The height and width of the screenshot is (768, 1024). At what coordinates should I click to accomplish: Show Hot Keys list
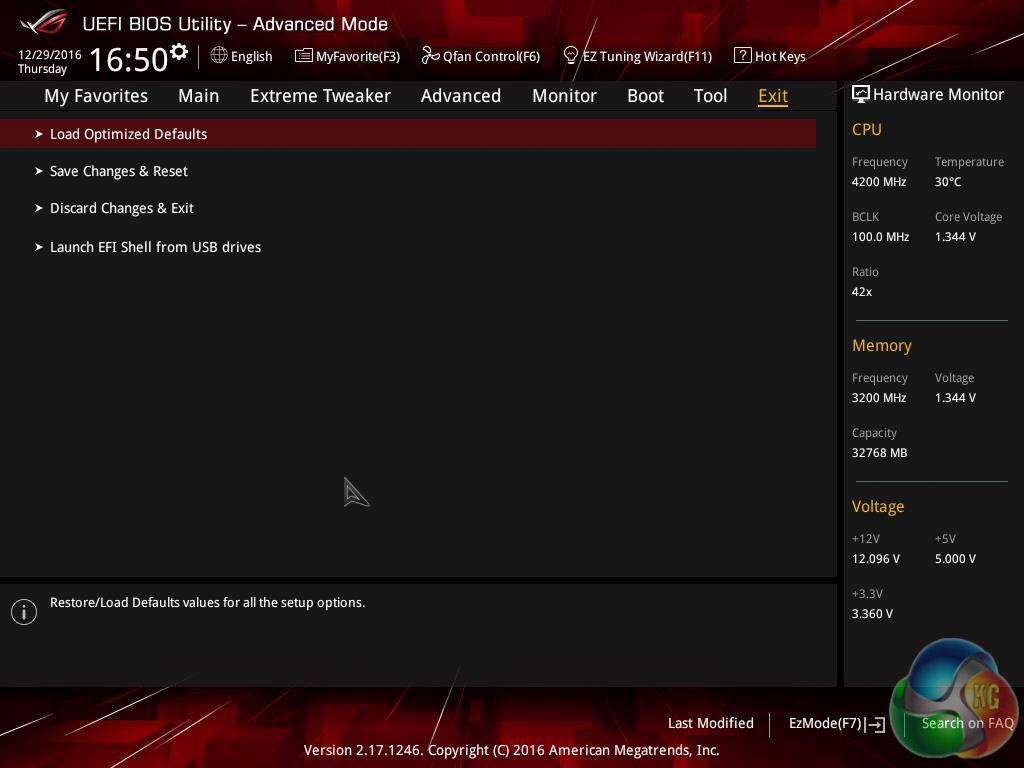coord(780,56)
